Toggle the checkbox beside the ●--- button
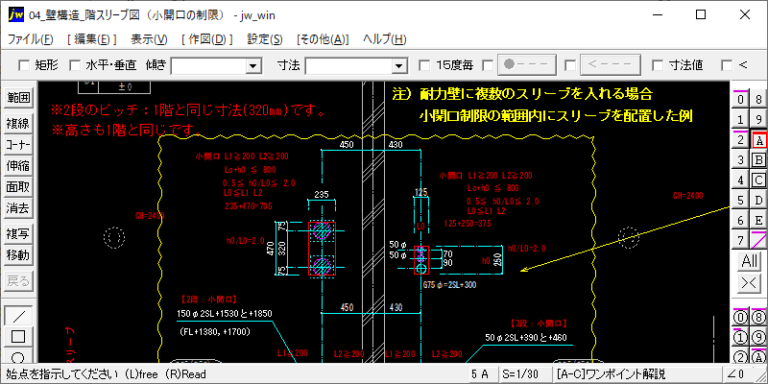The image size is (768, 384). click(488, 65)
